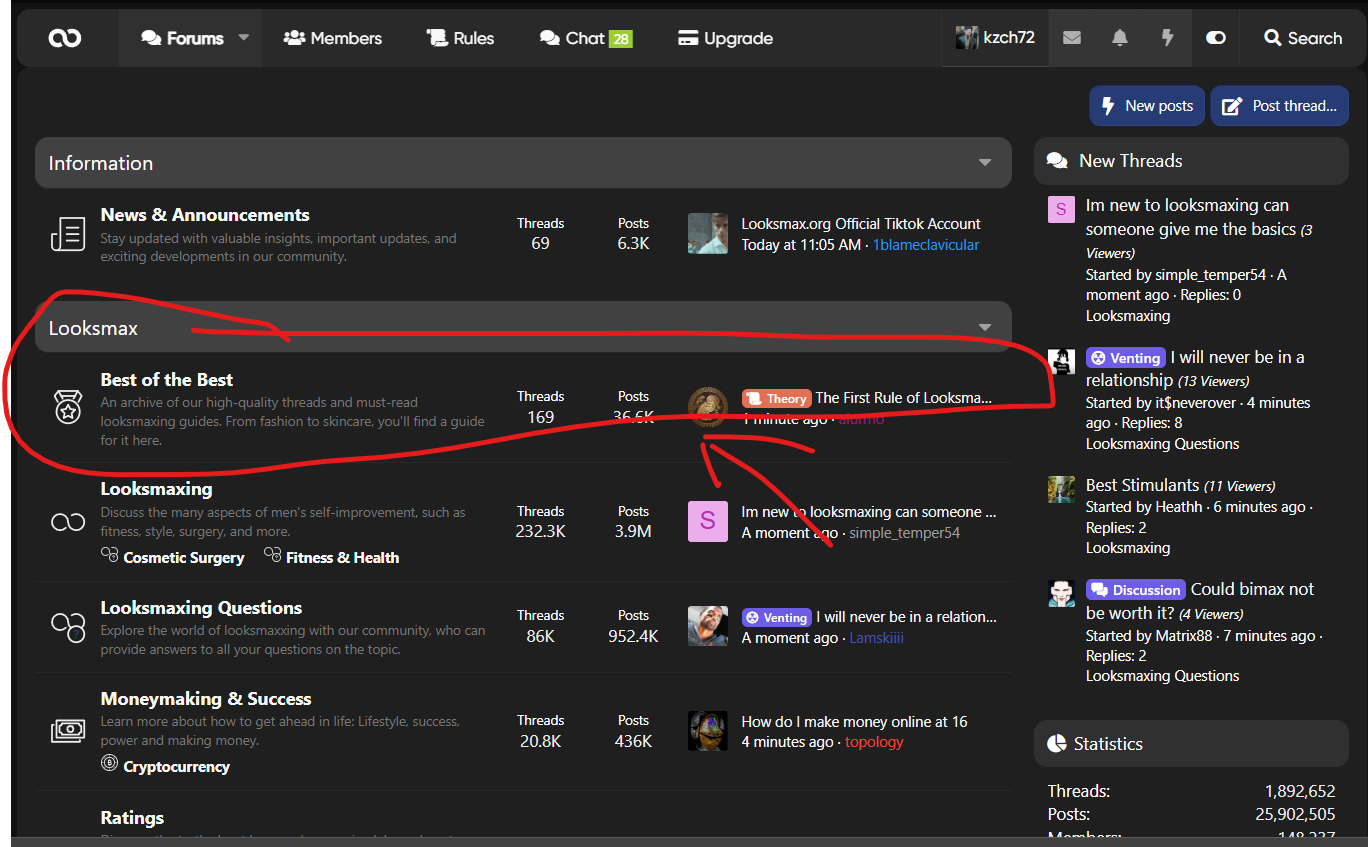Open the Cryptocurrency subforum link
This screenshot has height=847, width=1368.
pos(176,767)
